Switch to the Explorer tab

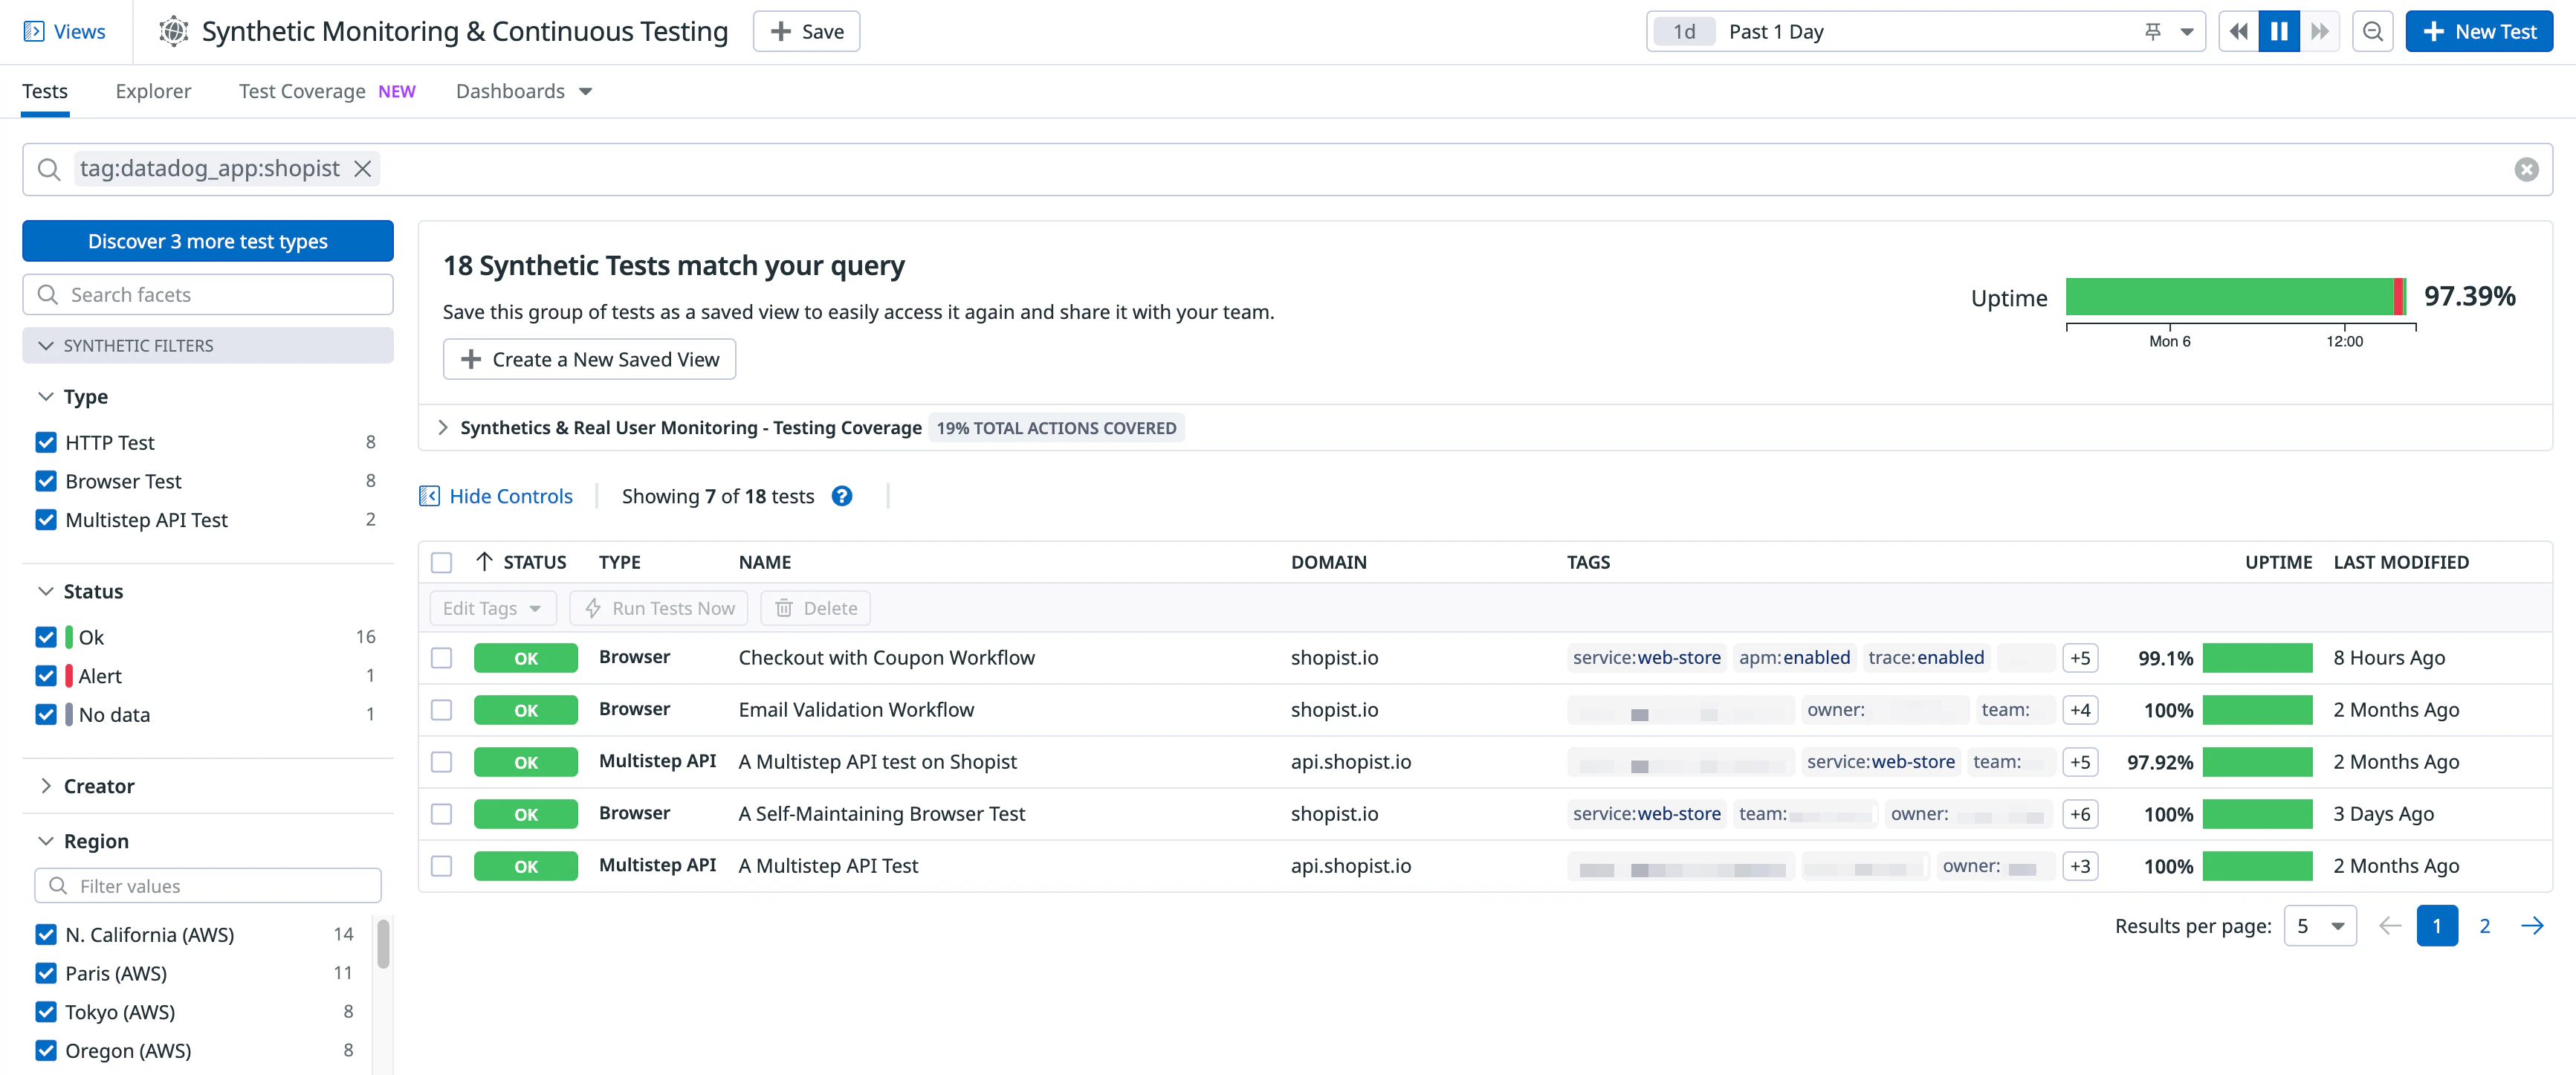click(153, 91)
